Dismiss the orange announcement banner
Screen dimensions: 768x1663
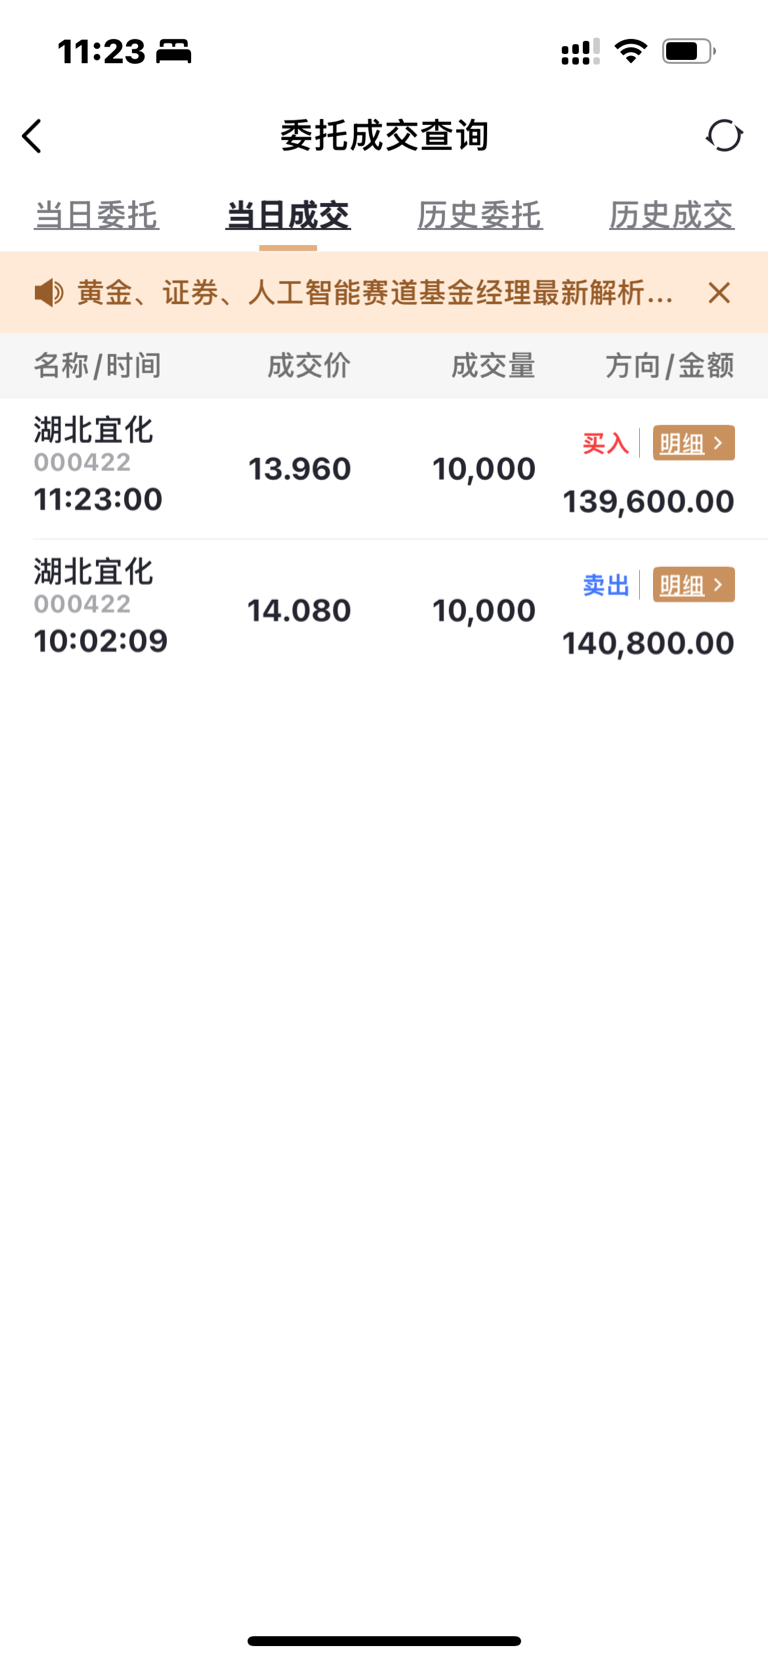point(719,293)
